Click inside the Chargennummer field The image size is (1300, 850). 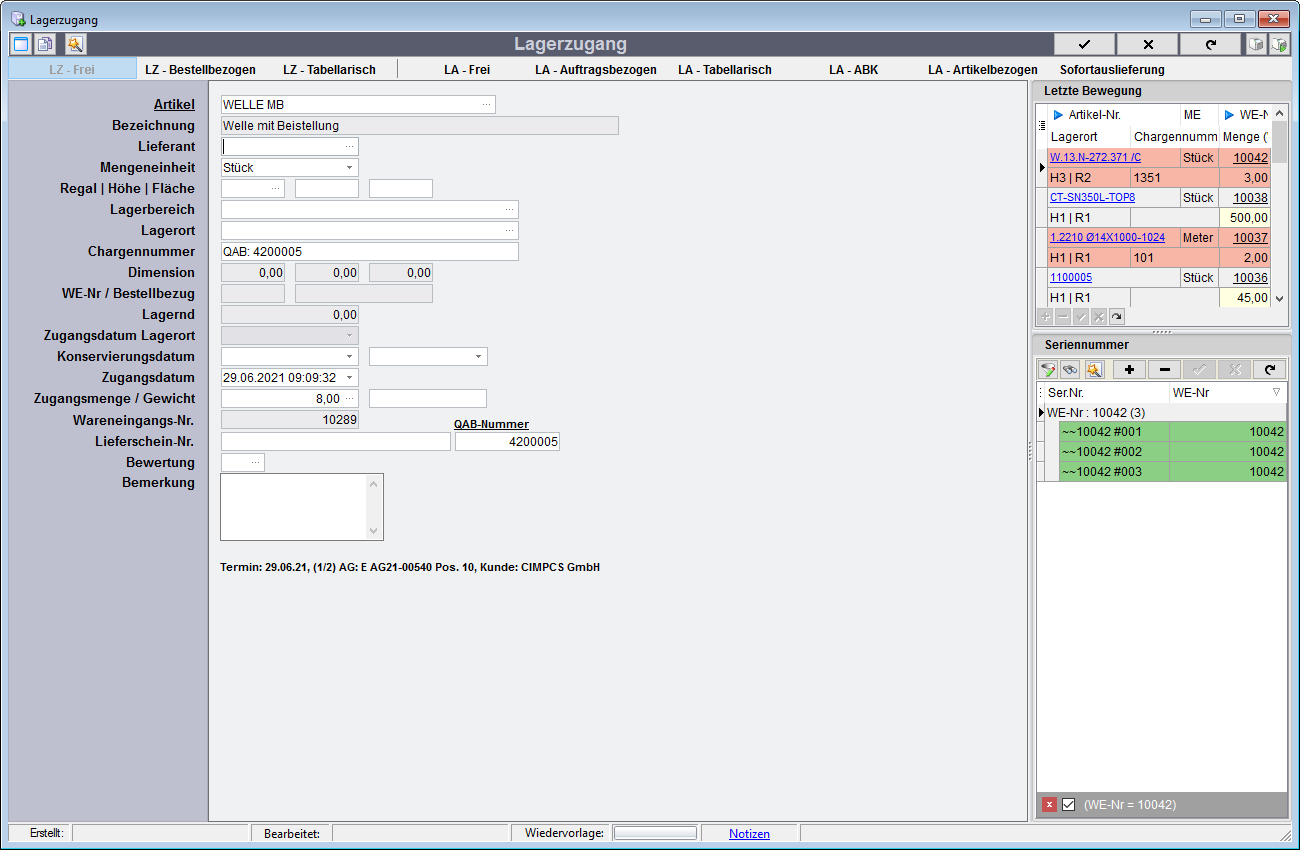click(x=369, y=252)
